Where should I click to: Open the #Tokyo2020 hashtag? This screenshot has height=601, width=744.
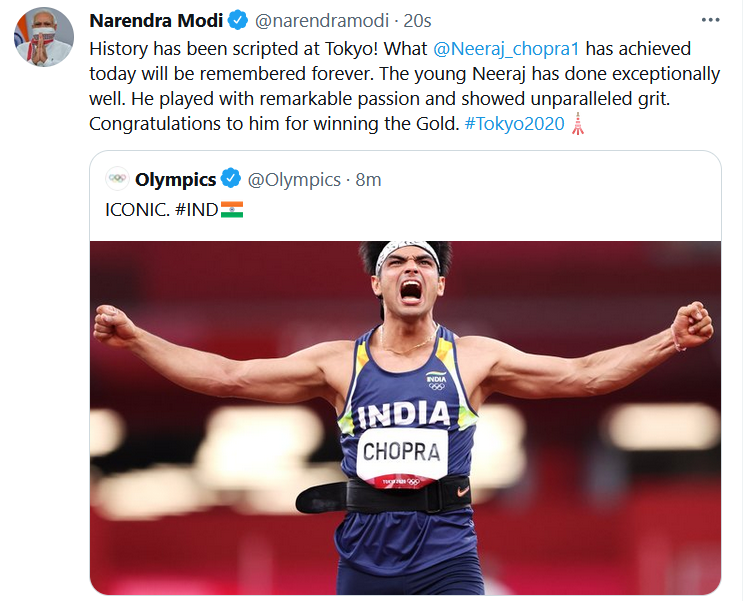click(515, 125)
